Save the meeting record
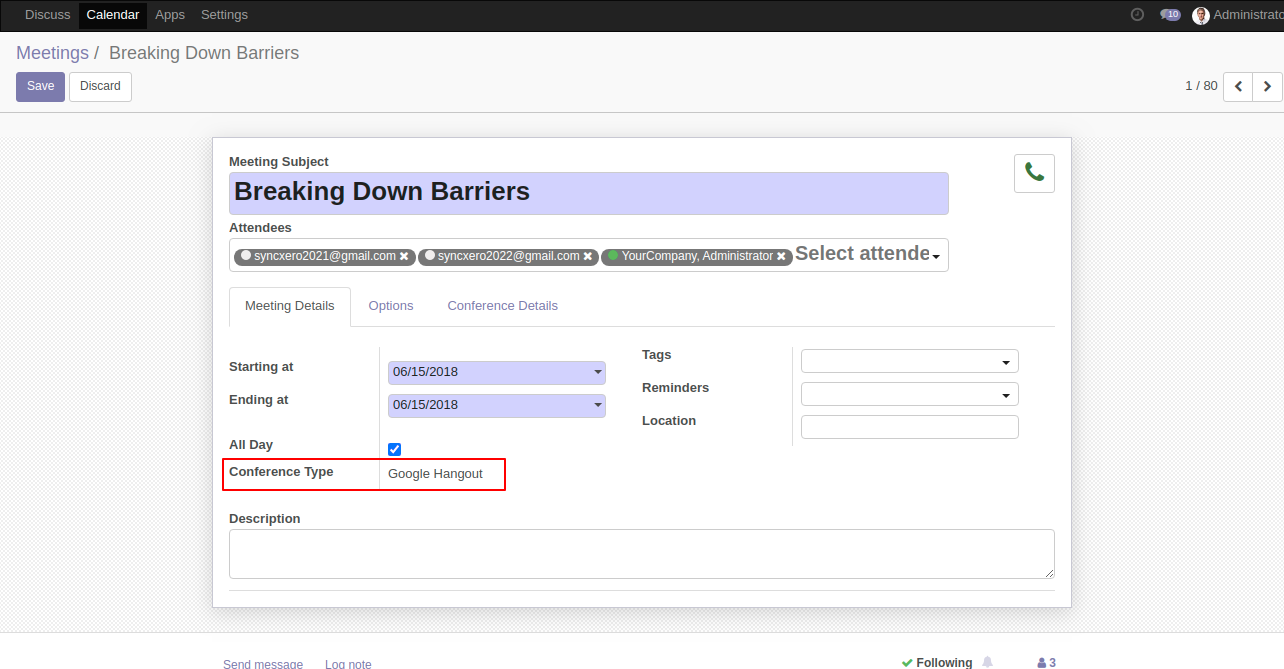Image resolution: width=1284 pixels, height=669 pixels. [40, 87]
